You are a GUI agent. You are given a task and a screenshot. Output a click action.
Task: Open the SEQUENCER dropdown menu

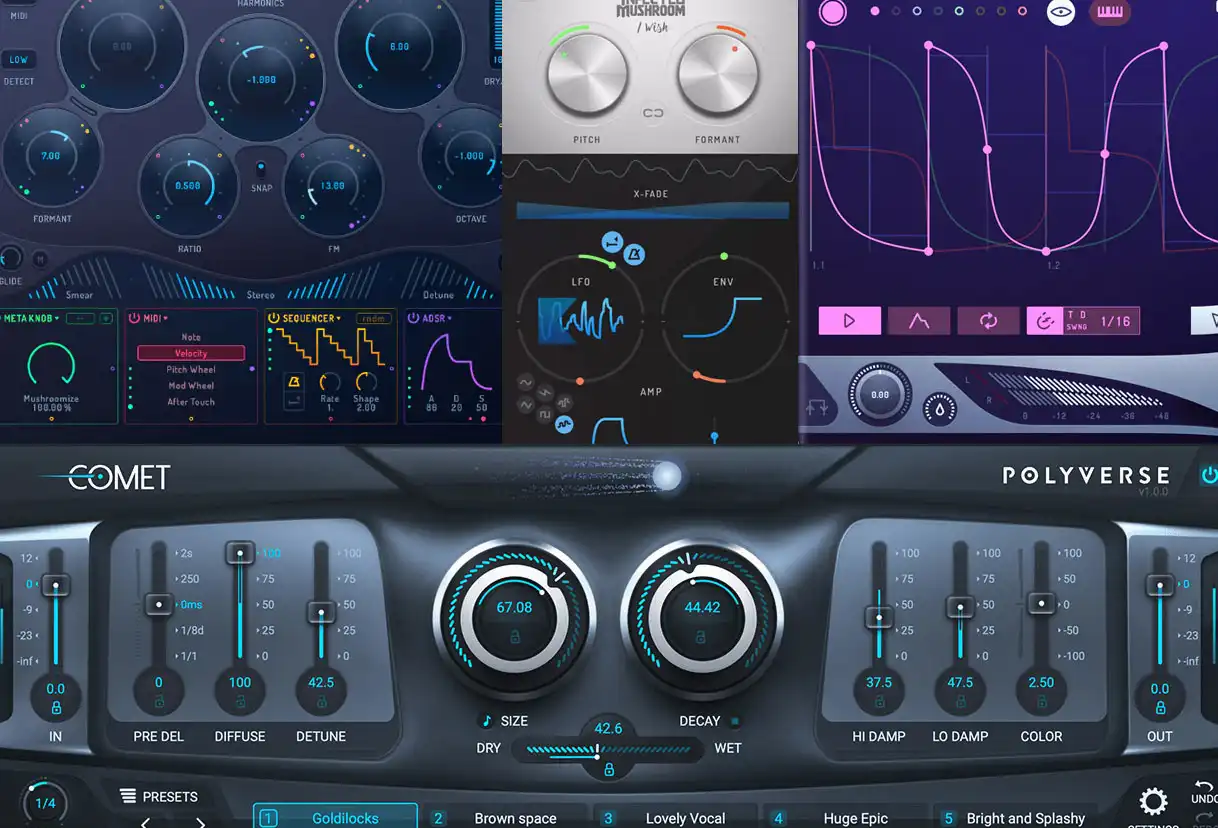(x=340, y=318)
